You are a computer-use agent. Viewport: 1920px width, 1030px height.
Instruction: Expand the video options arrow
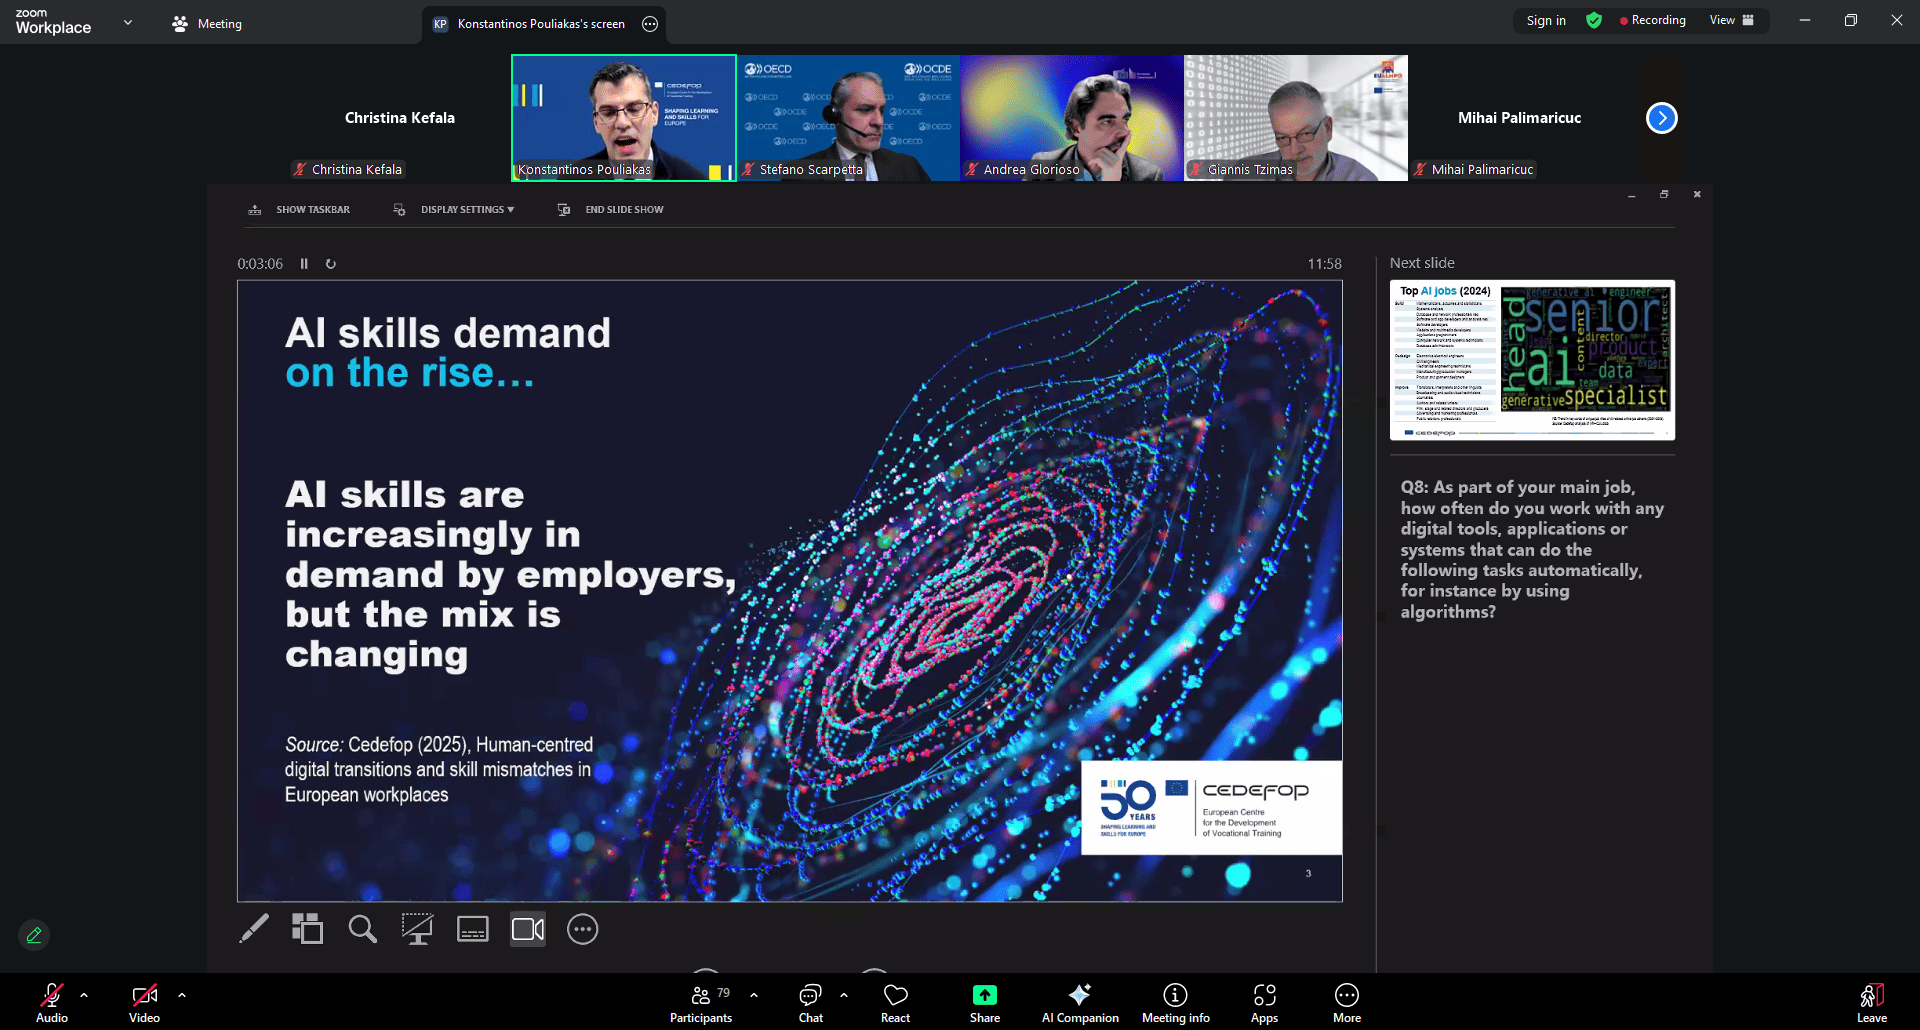tap(182, 995)
